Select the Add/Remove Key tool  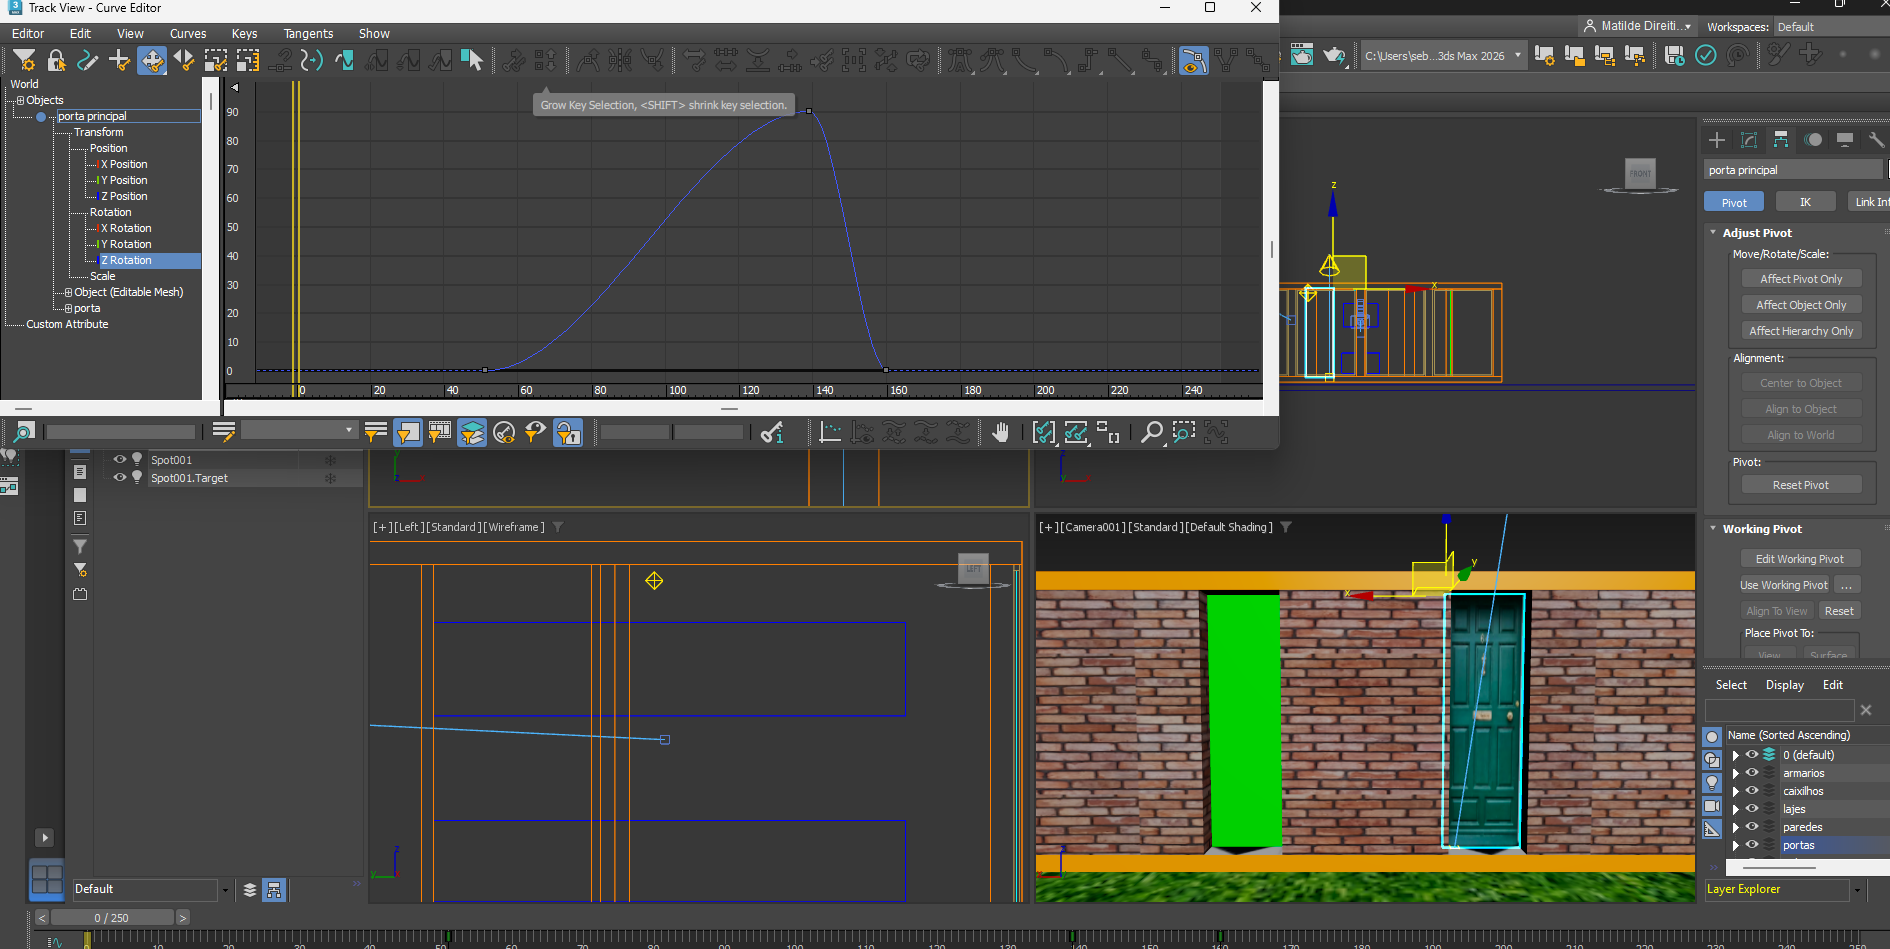pos(119,61)
